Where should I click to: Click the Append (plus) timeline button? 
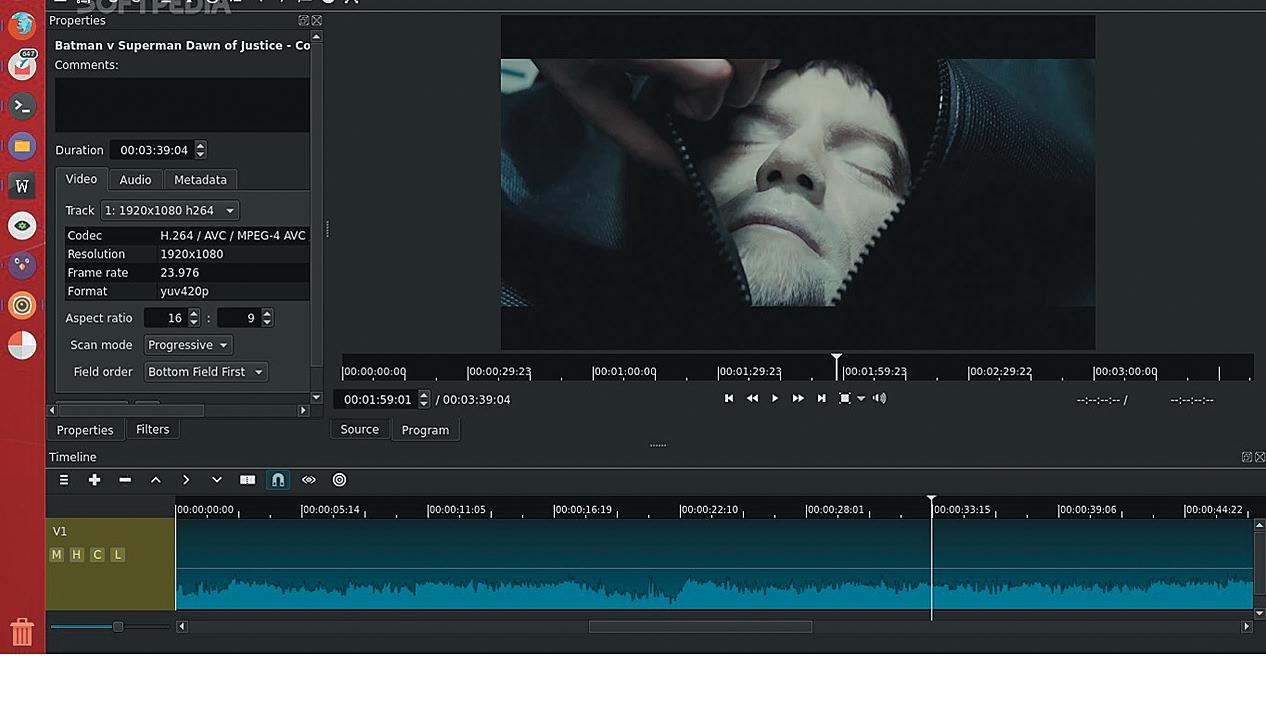point(94,480)
